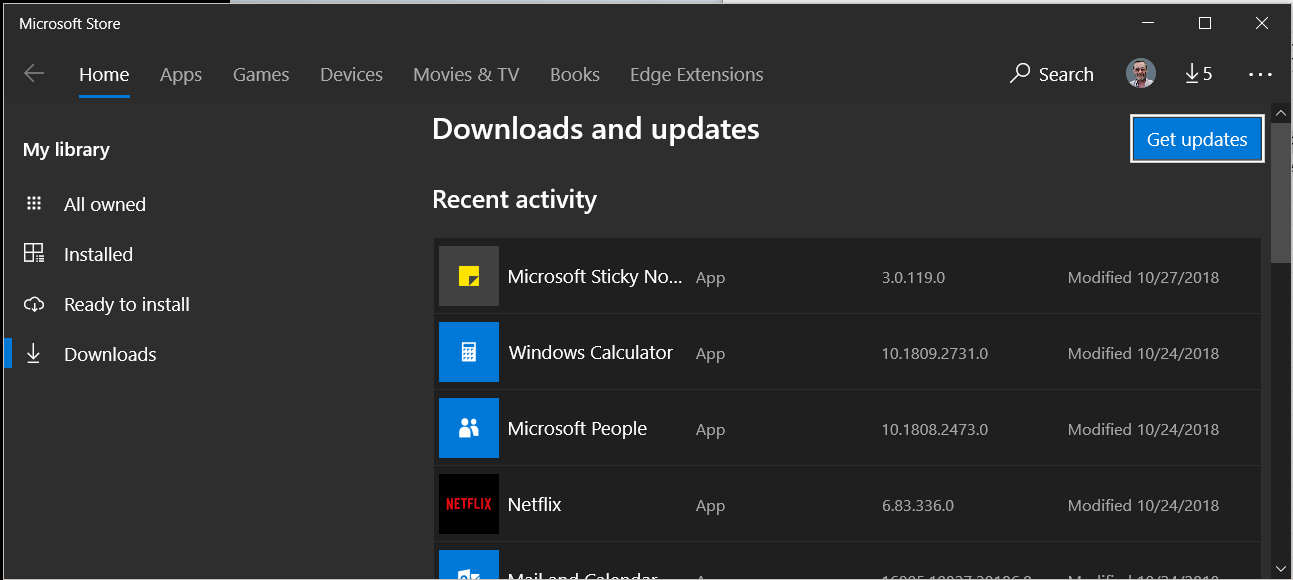Click version number 10.1809.2731.0

pyautogui.click(x=935, y=353)
